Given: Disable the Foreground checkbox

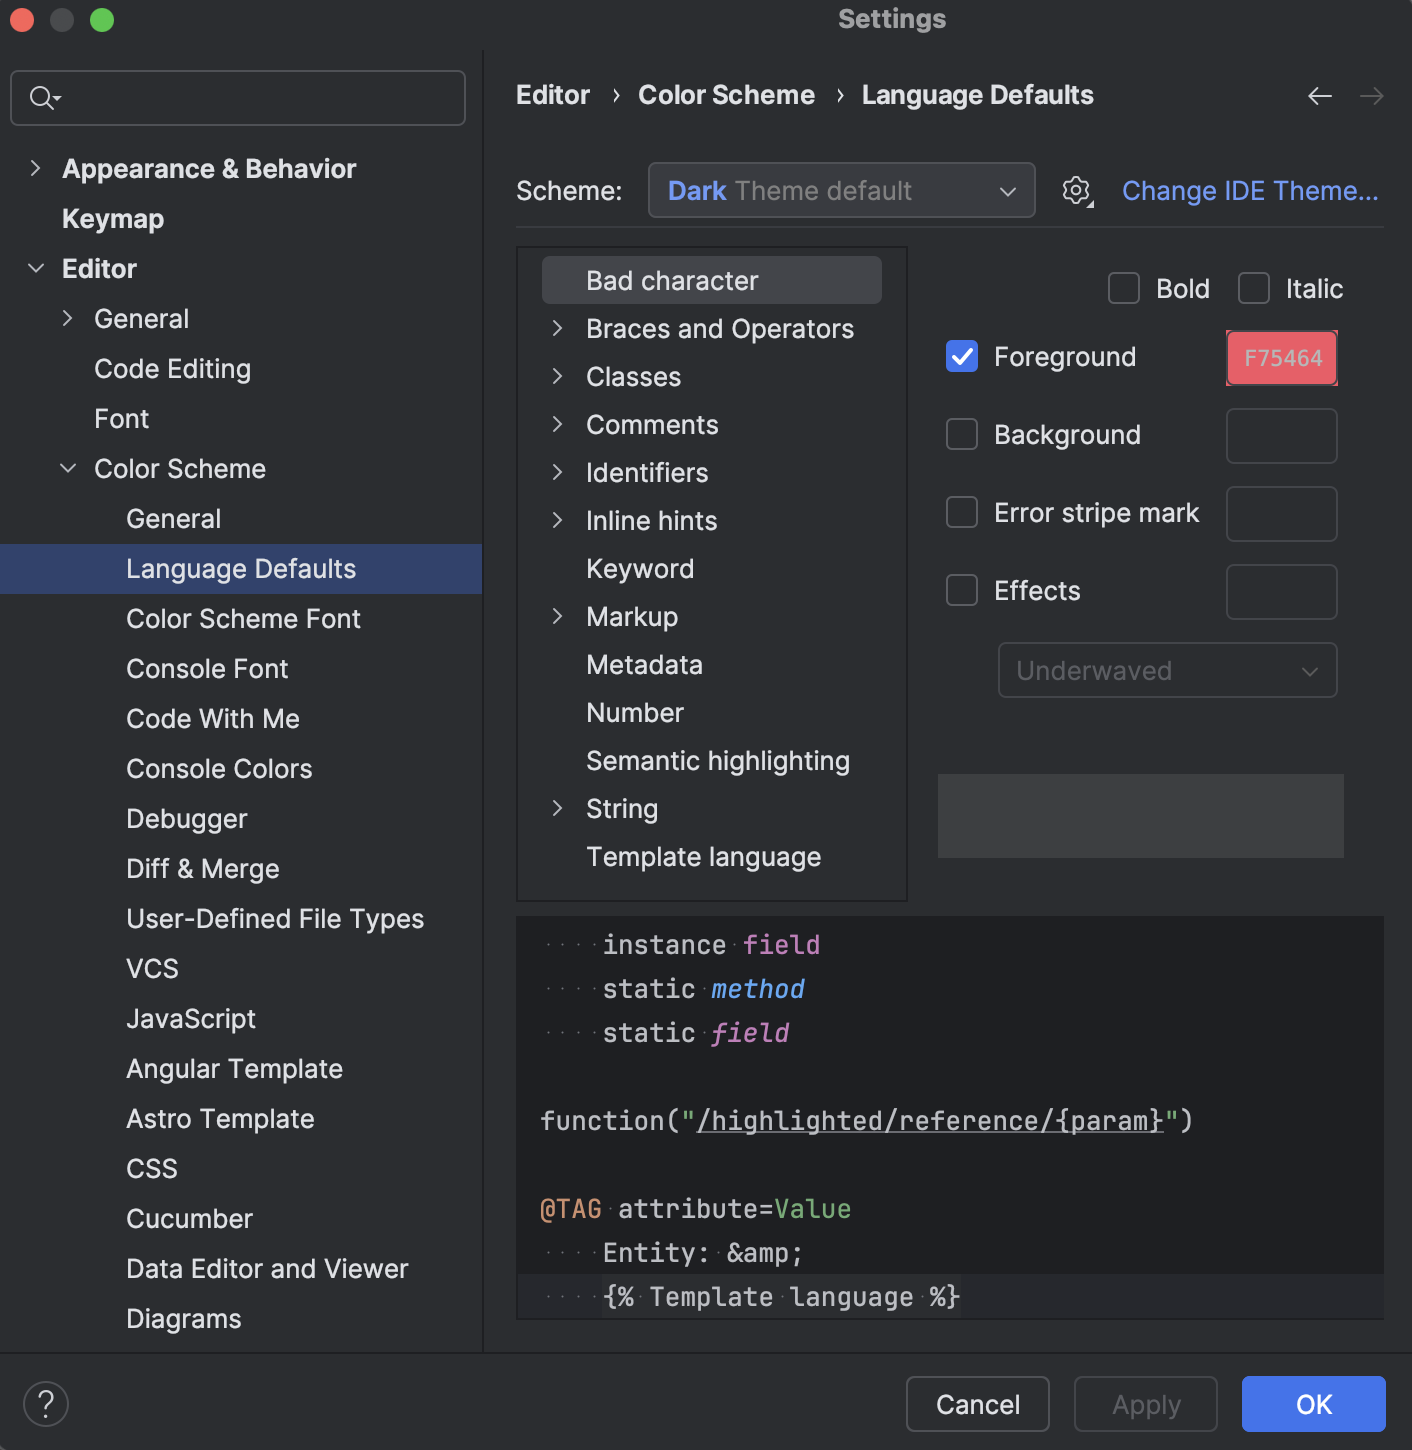Looking at the screenshot, I should pos(961,356).
